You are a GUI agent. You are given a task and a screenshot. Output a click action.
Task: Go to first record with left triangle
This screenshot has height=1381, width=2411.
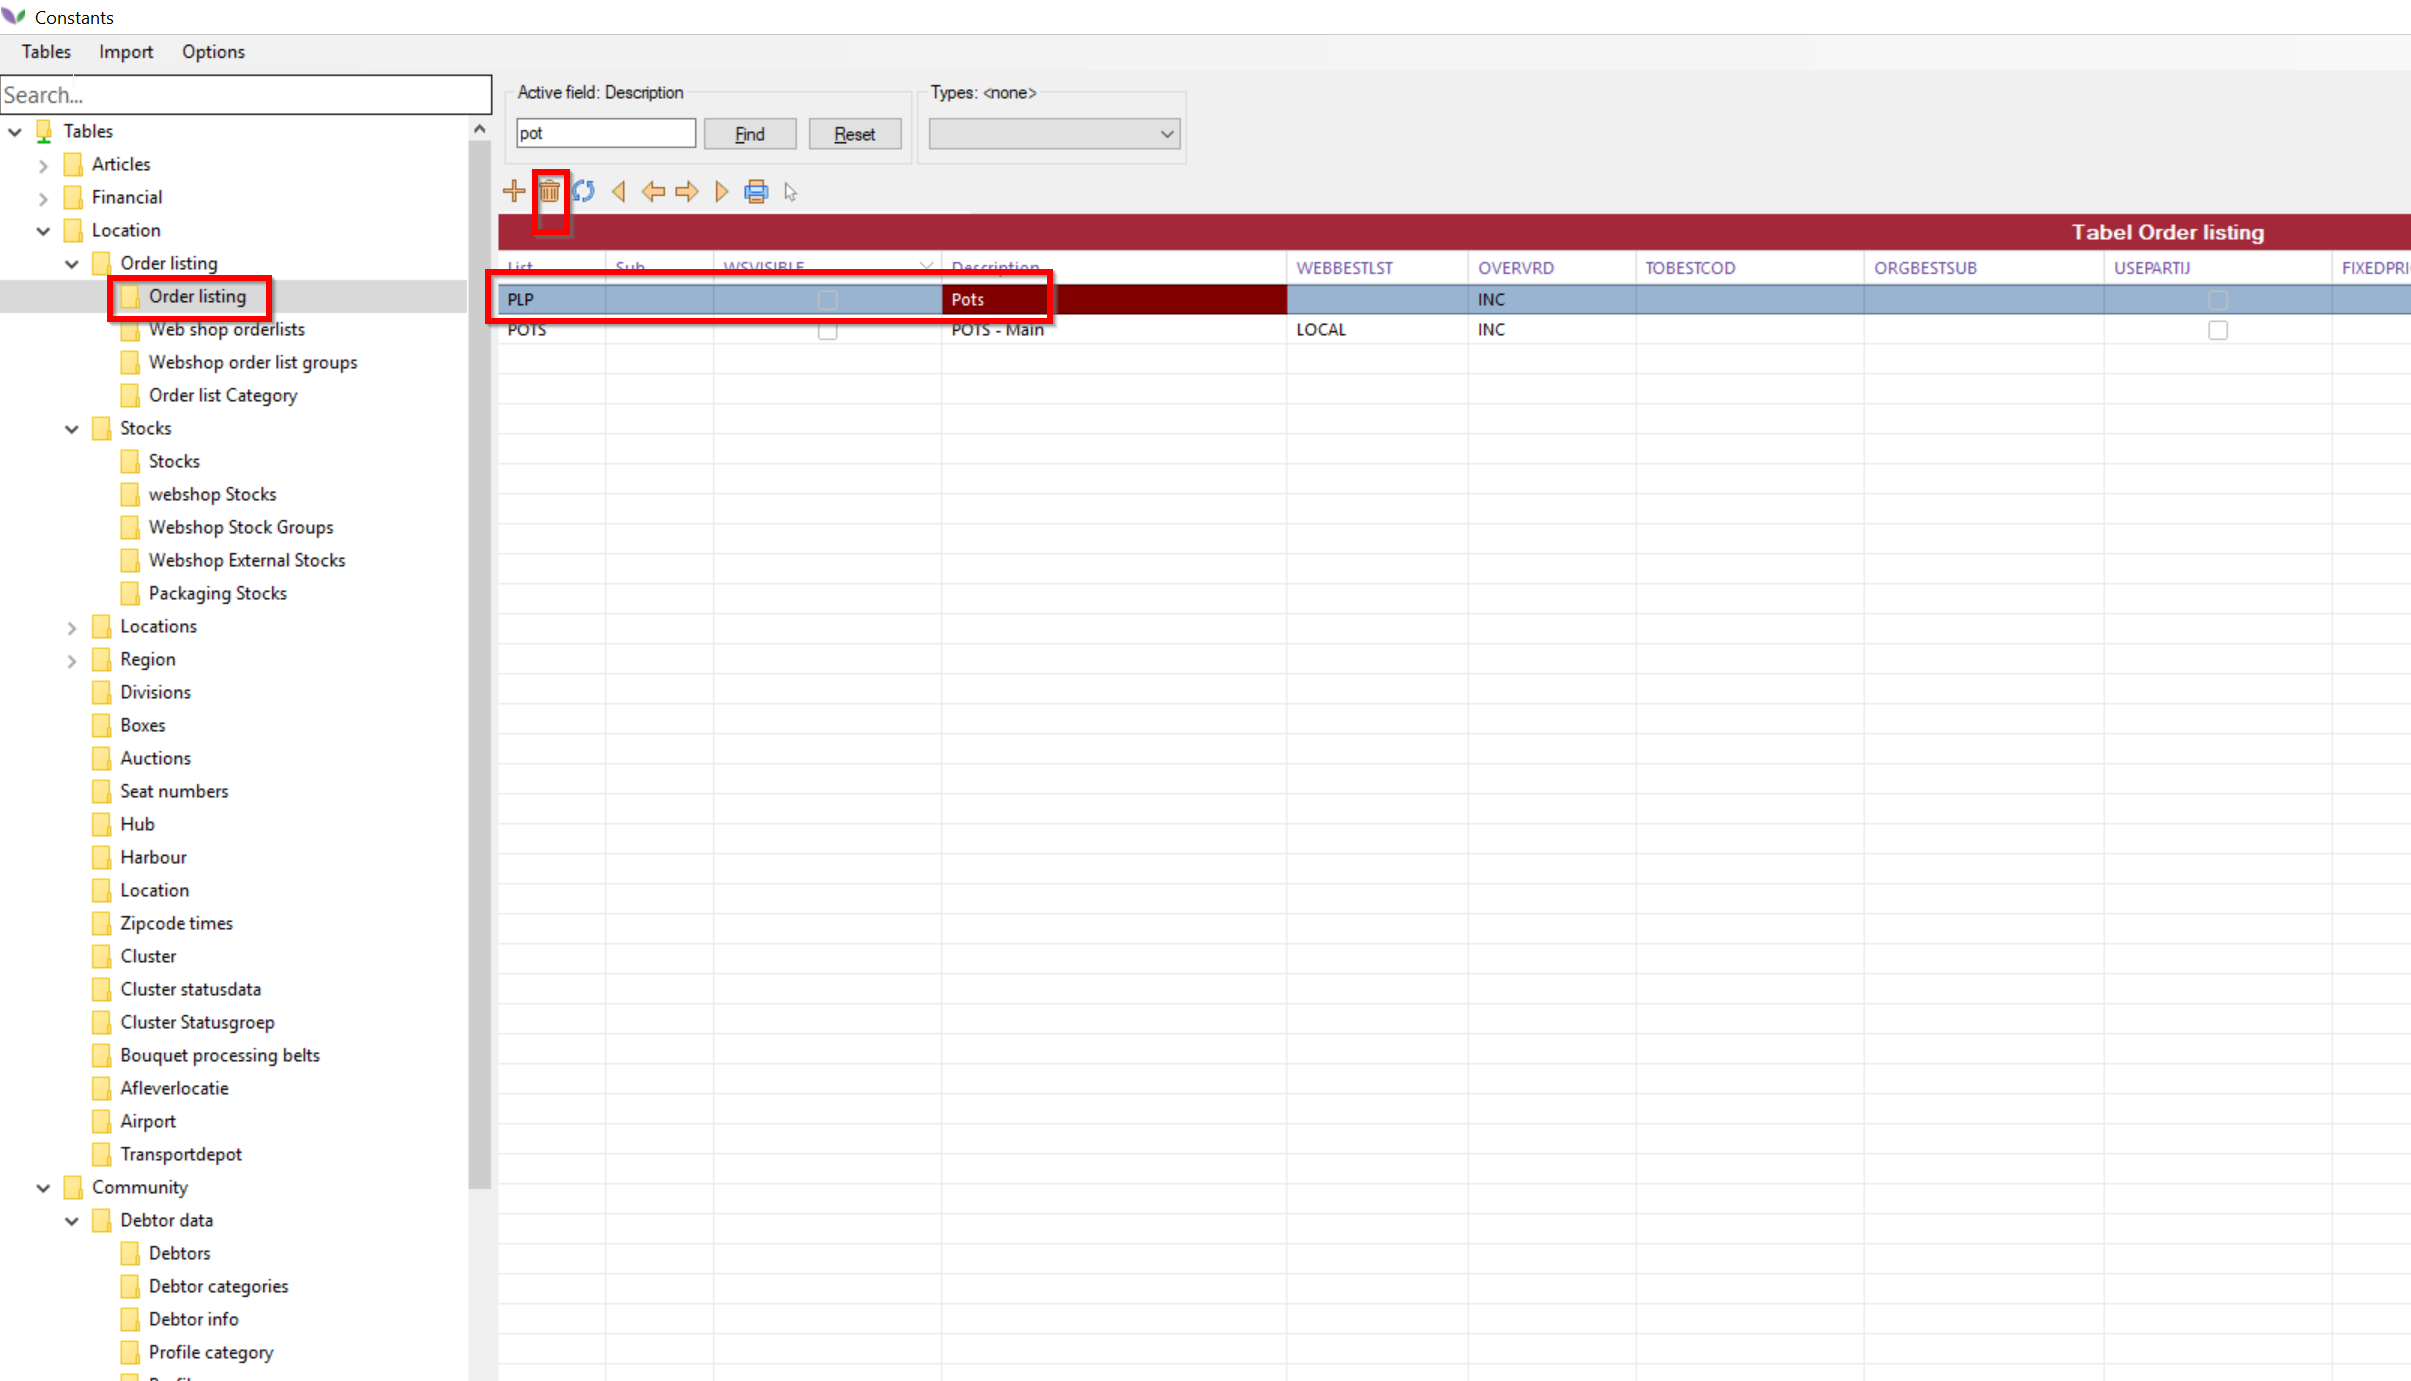(619, 191)
